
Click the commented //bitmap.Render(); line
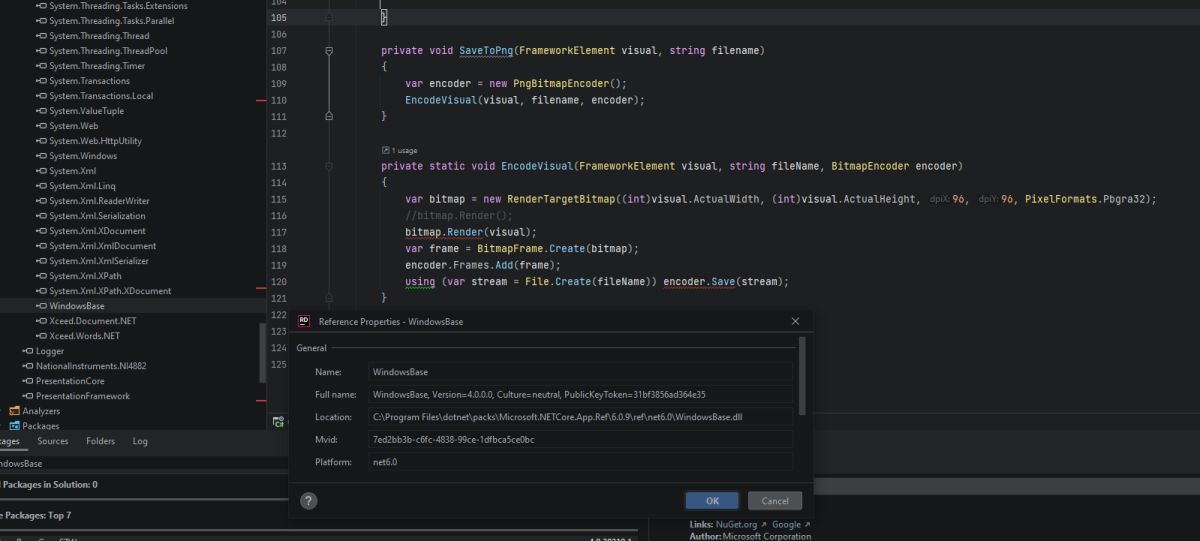point(459,215)
